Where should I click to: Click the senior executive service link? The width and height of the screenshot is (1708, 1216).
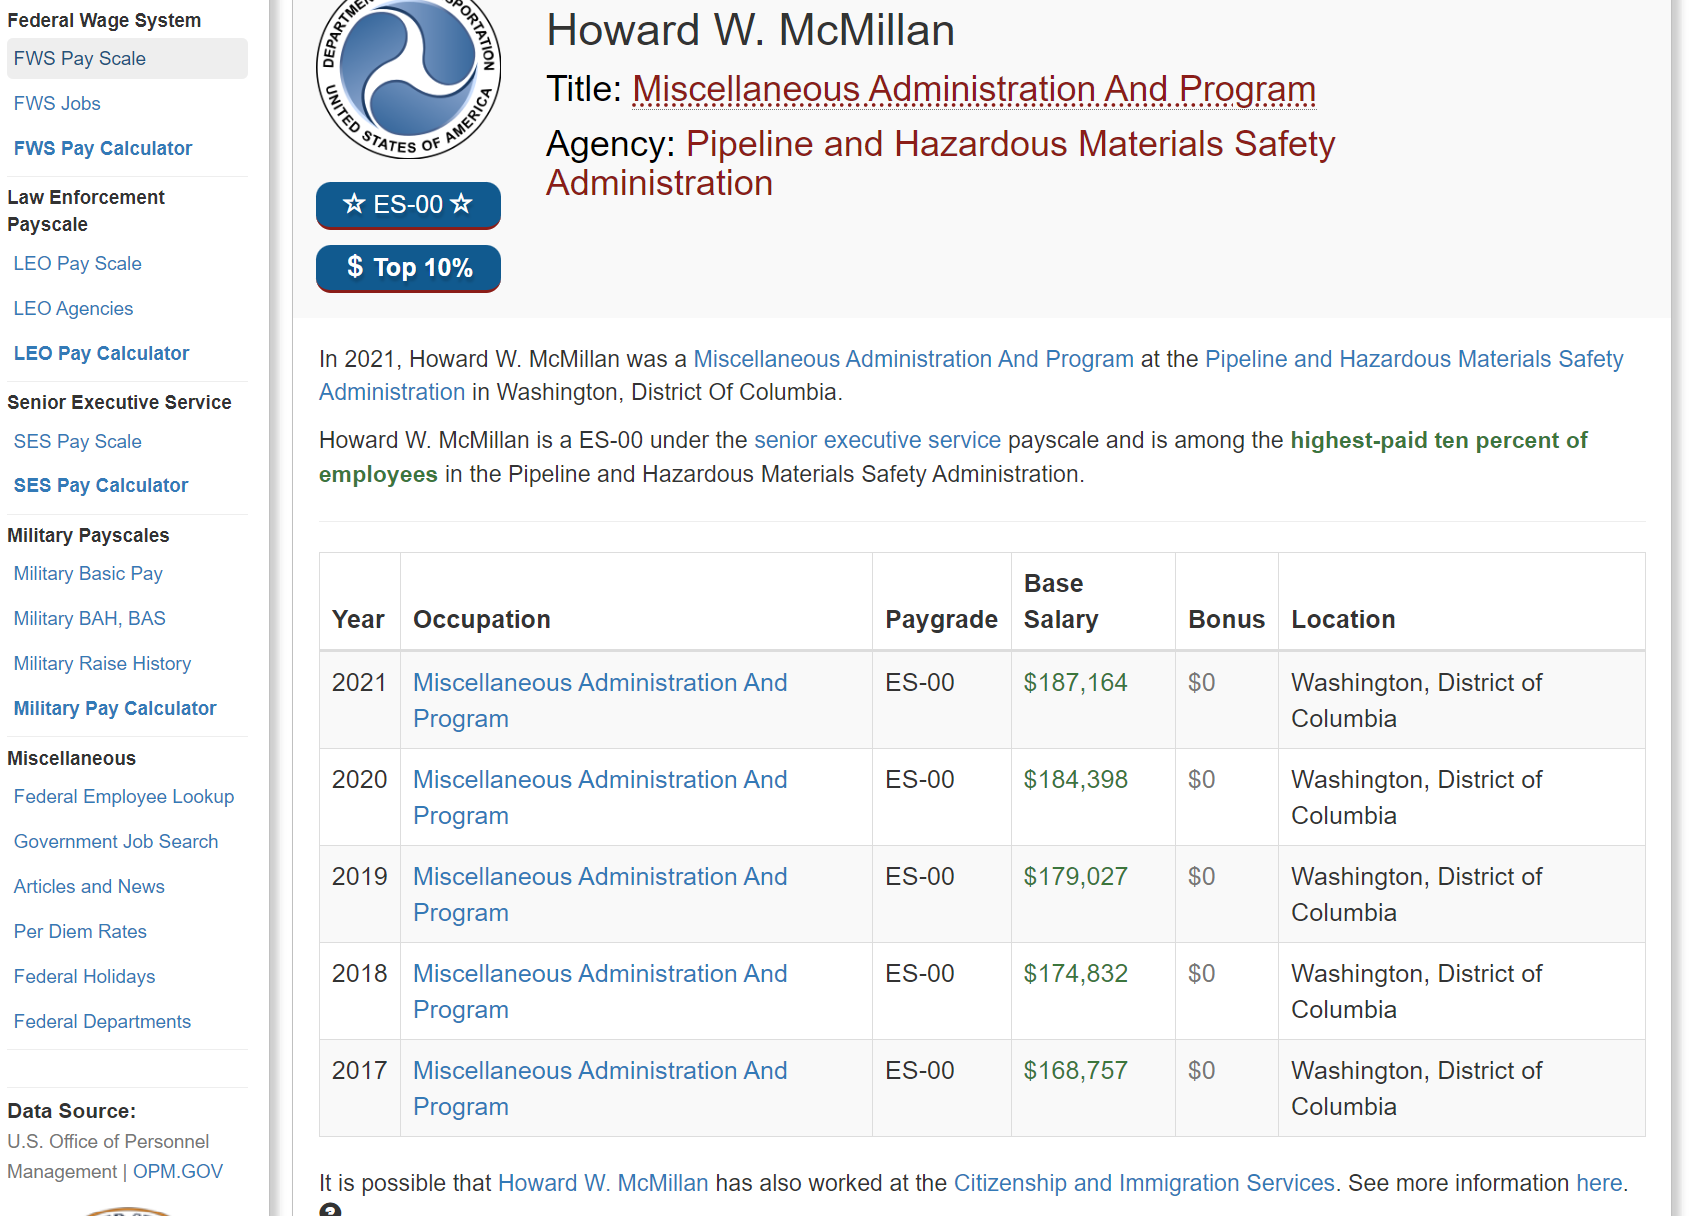pyautogui.click(x=877, y=440)
